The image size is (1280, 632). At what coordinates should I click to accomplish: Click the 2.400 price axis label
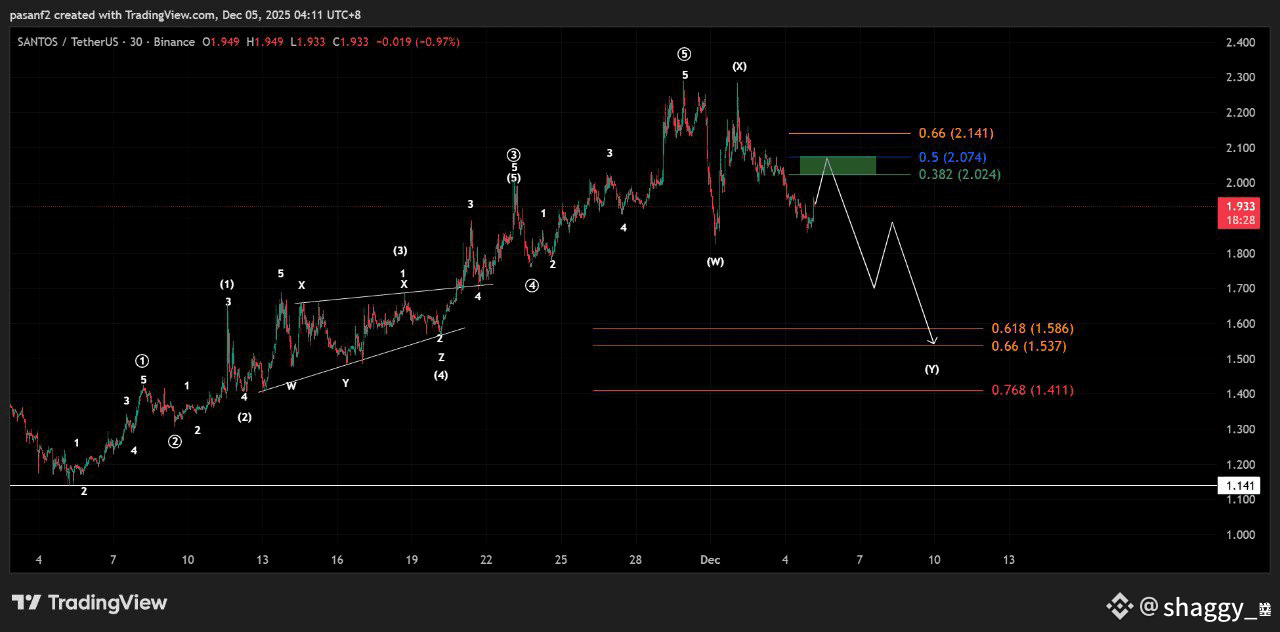(1240, 42)
